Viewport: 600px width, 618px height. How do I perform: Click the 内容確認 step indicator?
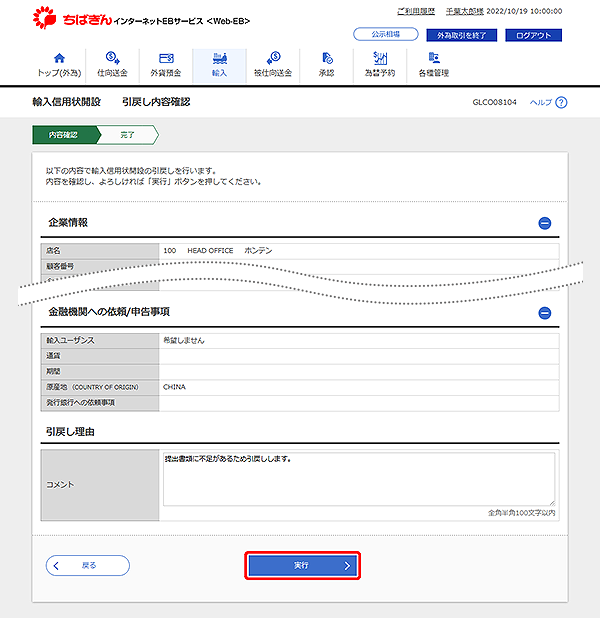[65, 135]
